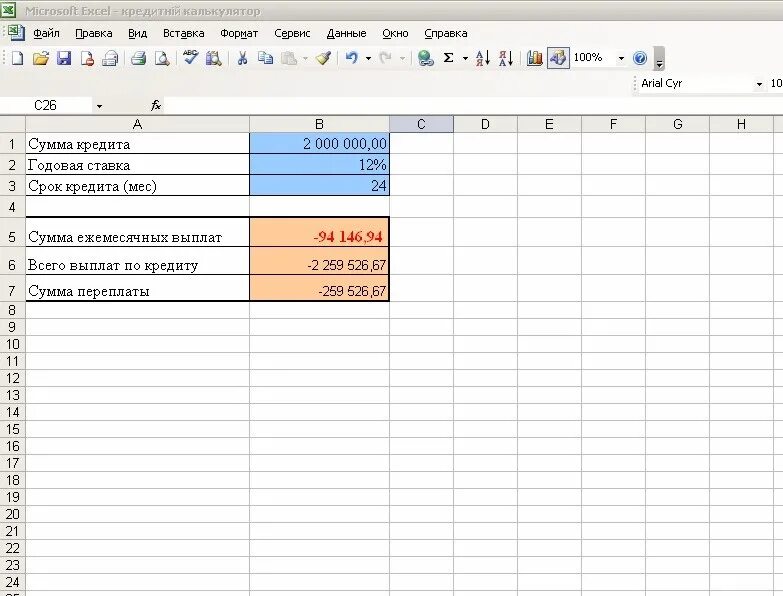The image size is (783, 596).
Task: Select the -2 259 526,67 cell
Action: coord(320,261)
